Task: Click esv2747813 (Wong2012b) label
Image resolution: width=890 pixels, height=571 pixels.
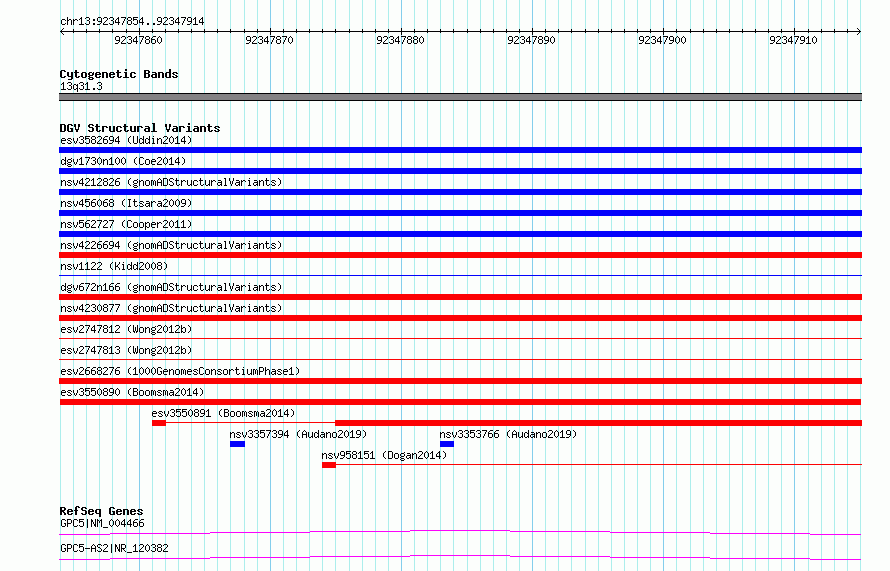Action: [126, 350]
